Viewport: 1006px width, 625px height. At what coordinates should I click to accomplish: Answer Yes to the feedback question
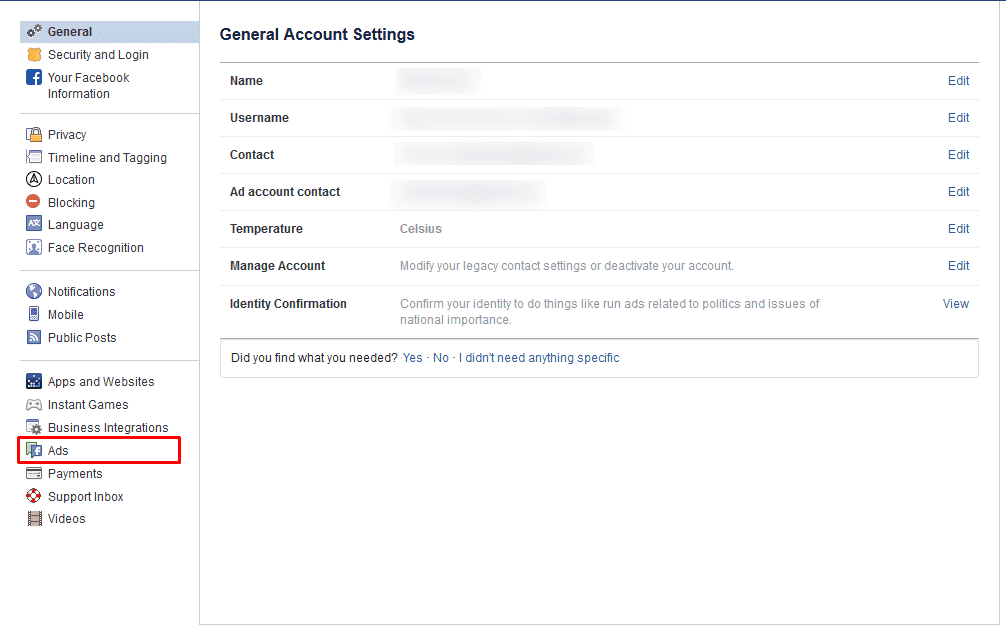412,358
